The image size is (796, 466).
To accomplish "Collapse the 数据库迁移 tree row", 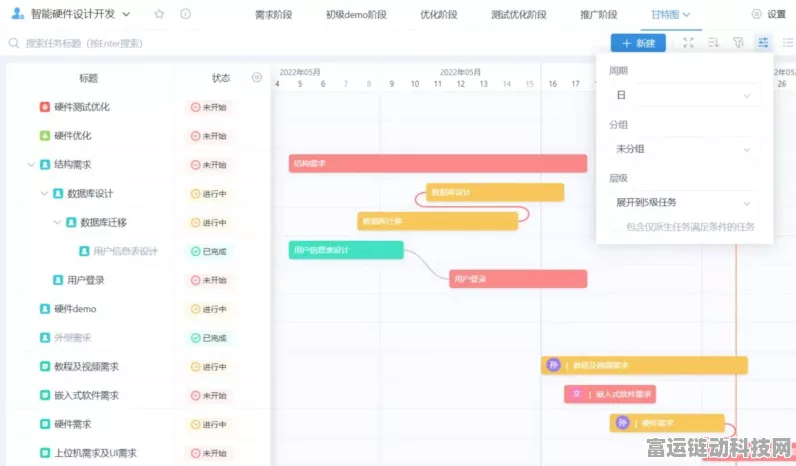I will click(x=57, y=222).
